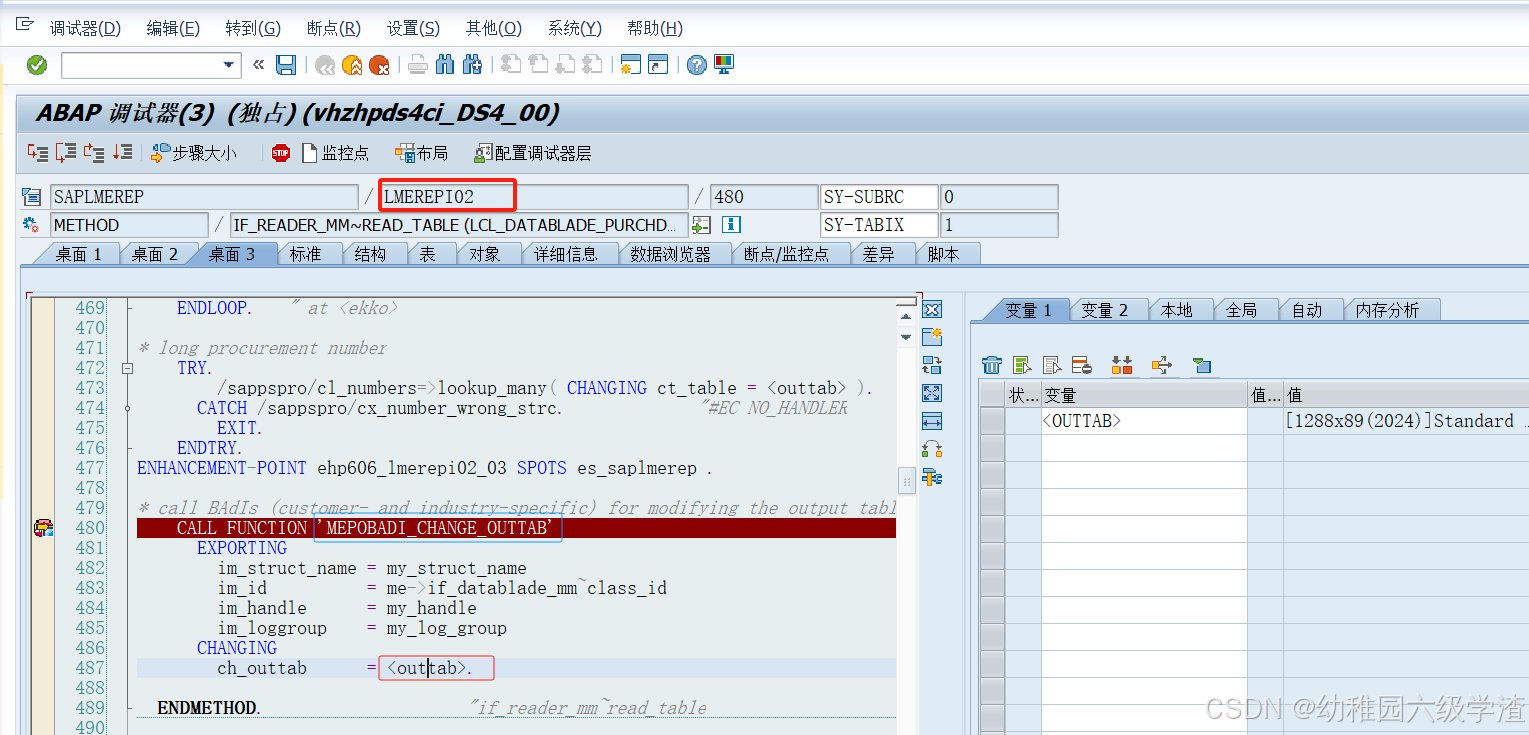Image resolution: width=1529 pixels, height=735 pixels.
Task: Click the Continue execution debugger icon
Action: pyautogui.click(x=122, y=153)
